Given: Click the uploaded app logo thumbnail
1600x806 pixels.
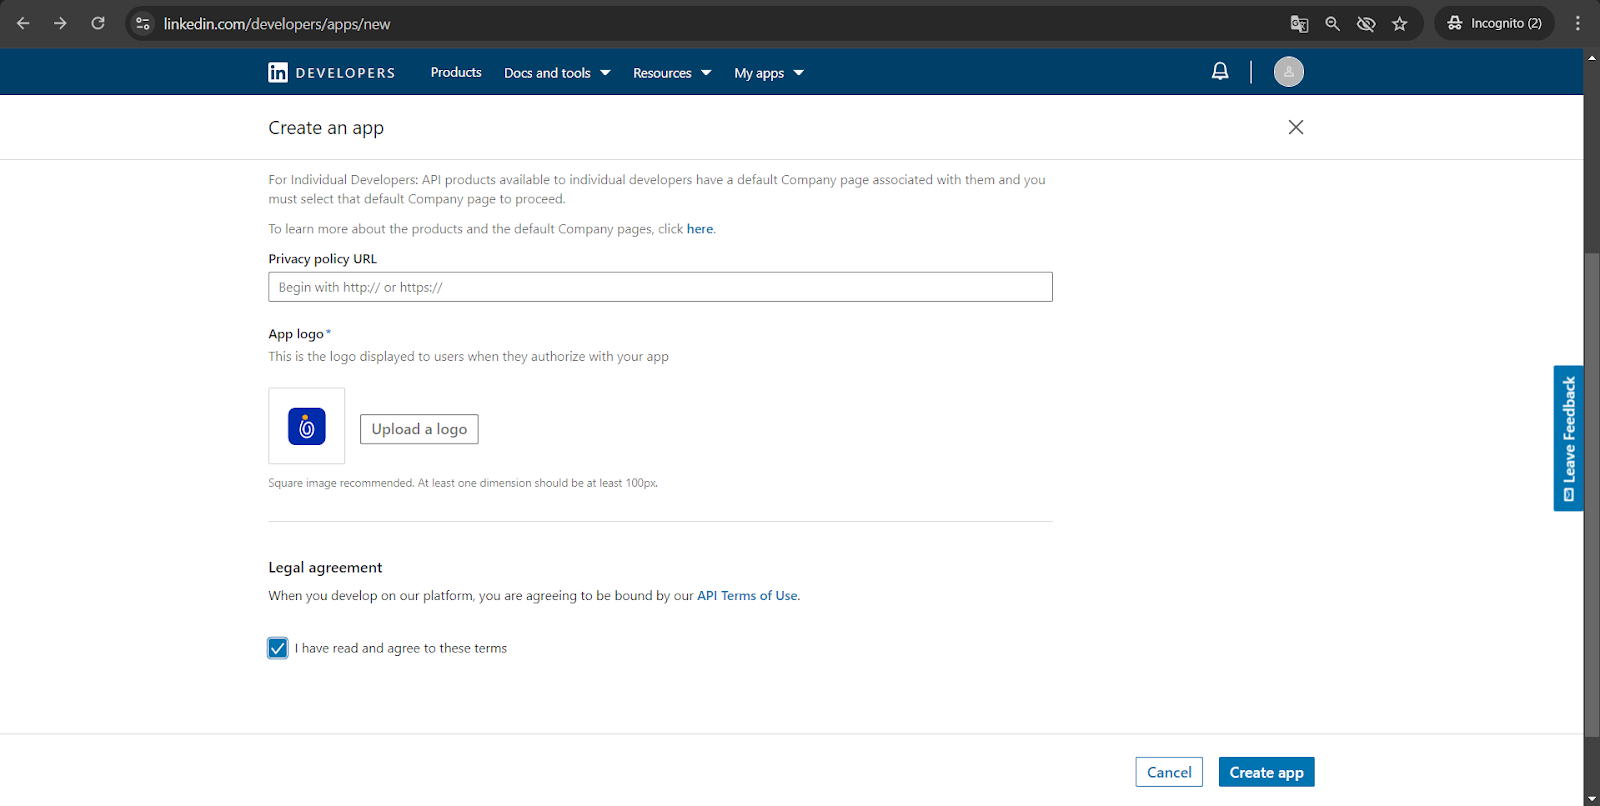Looking at the screenshot, I should [307, 426].
